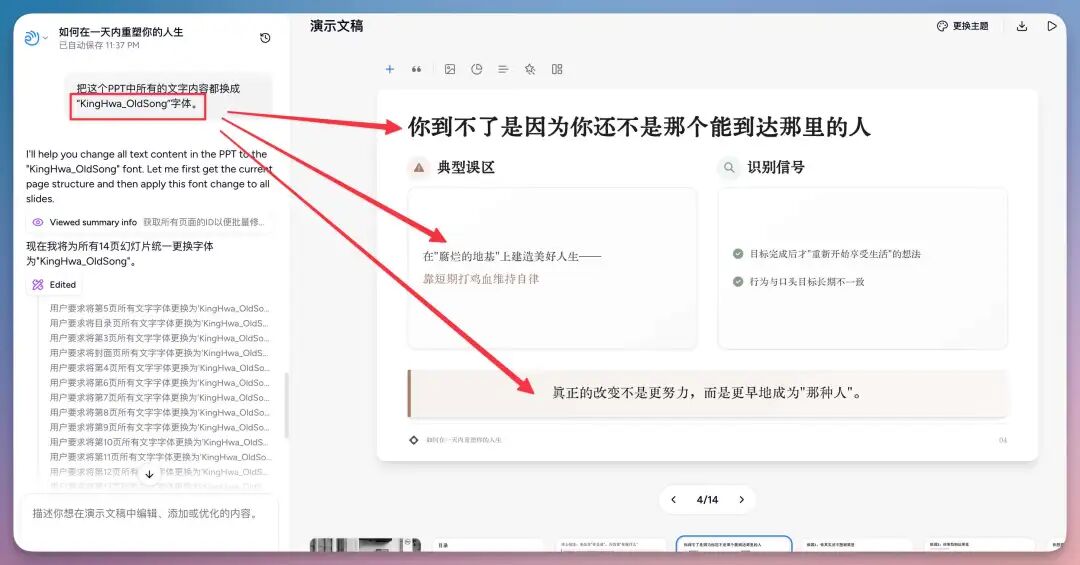Click the scroll-down arrow in the chat

click(x=149, y=474)
